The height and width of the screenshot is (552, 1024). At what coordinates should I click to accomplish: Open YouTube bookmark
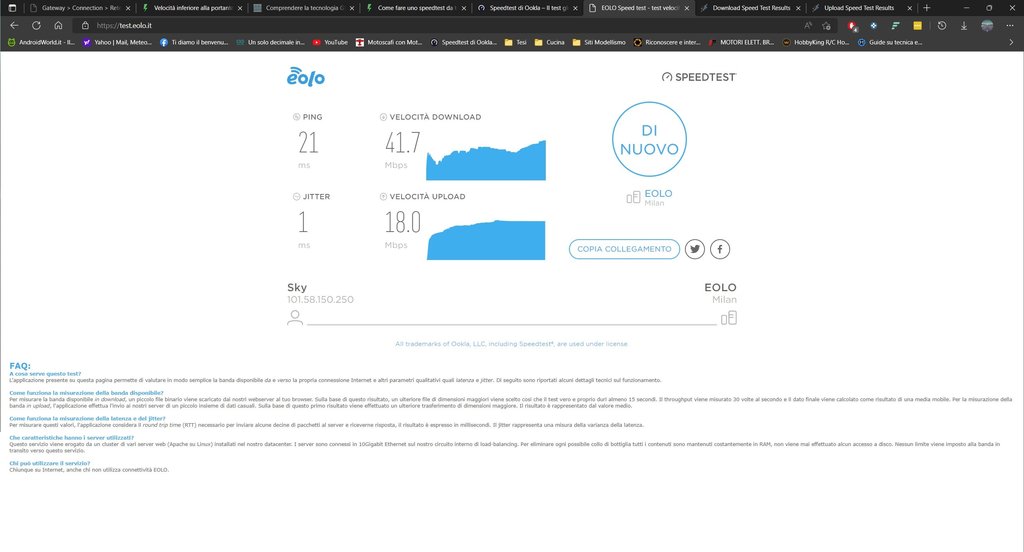pos(330,42)
